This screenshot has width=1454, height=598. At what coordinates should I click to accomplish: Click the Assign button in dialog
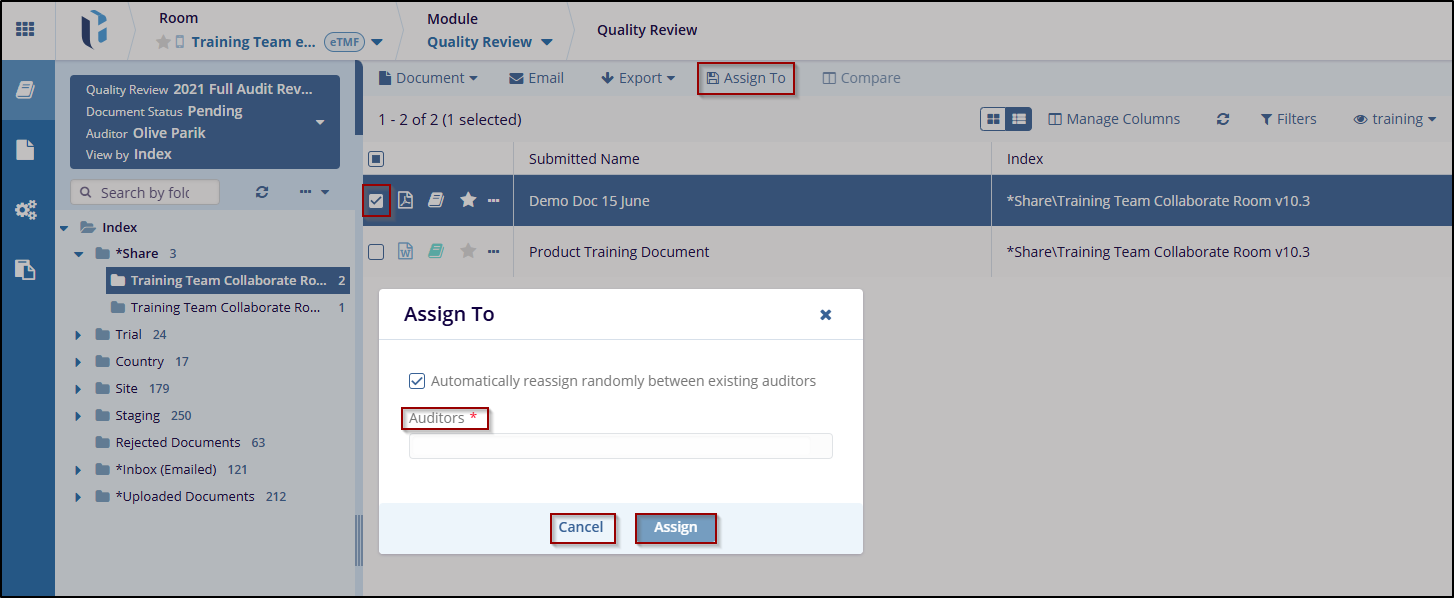675,528
